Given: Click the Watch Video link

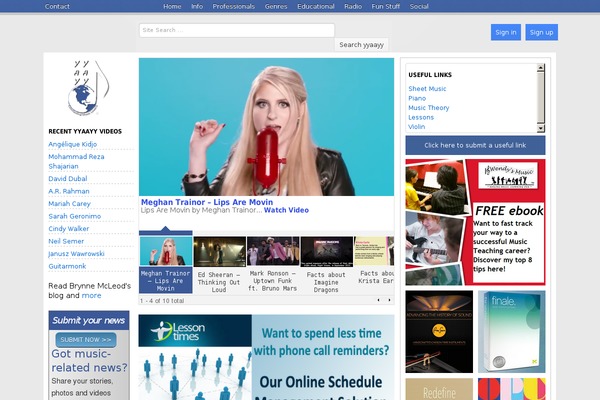Looking at the screenshot, I should (x=286, y=210).
